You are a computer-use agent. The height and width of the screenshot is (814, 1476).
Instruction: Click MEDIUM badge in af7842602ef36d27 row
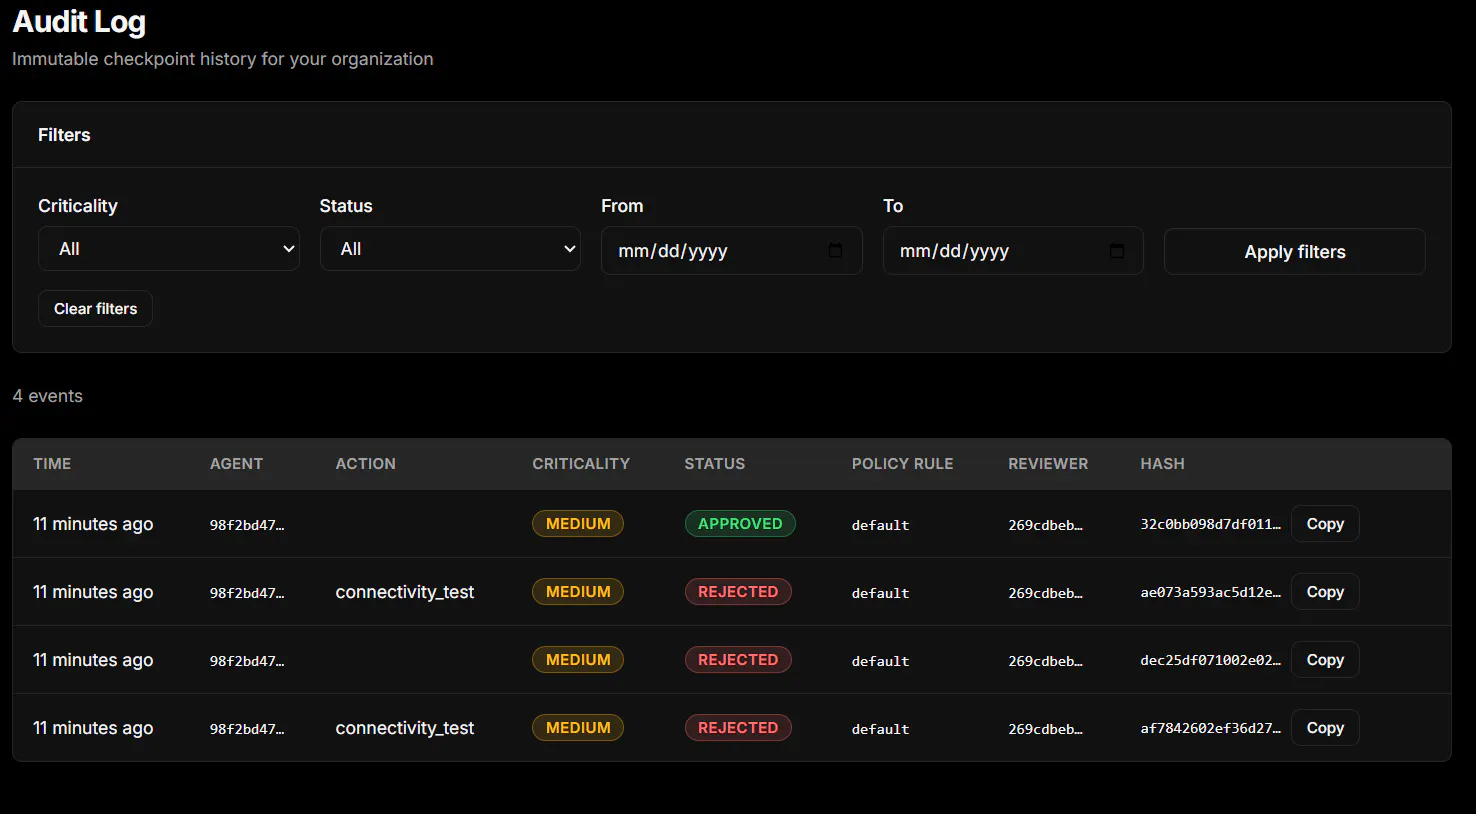(x=578, y=728)
